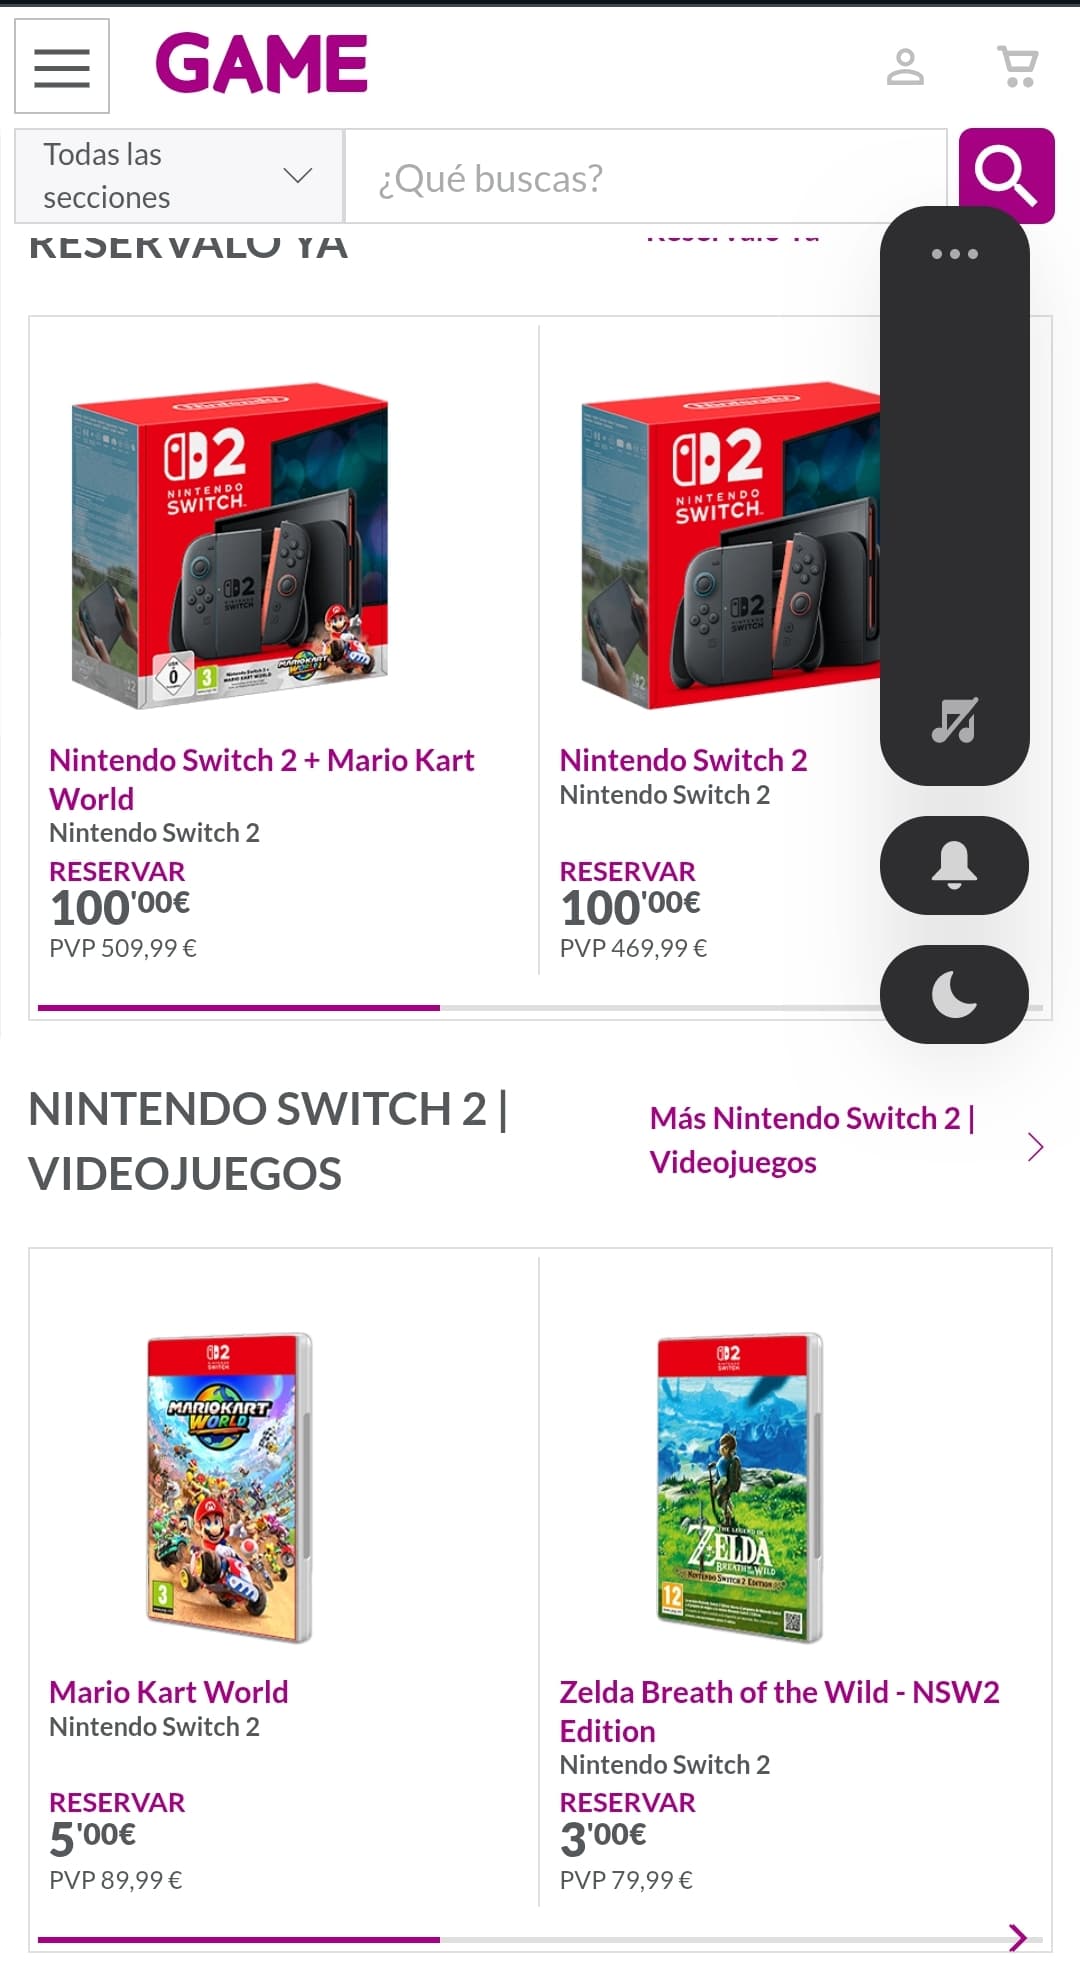
Task: Click the GAME logo
Action: pos(262,64)
